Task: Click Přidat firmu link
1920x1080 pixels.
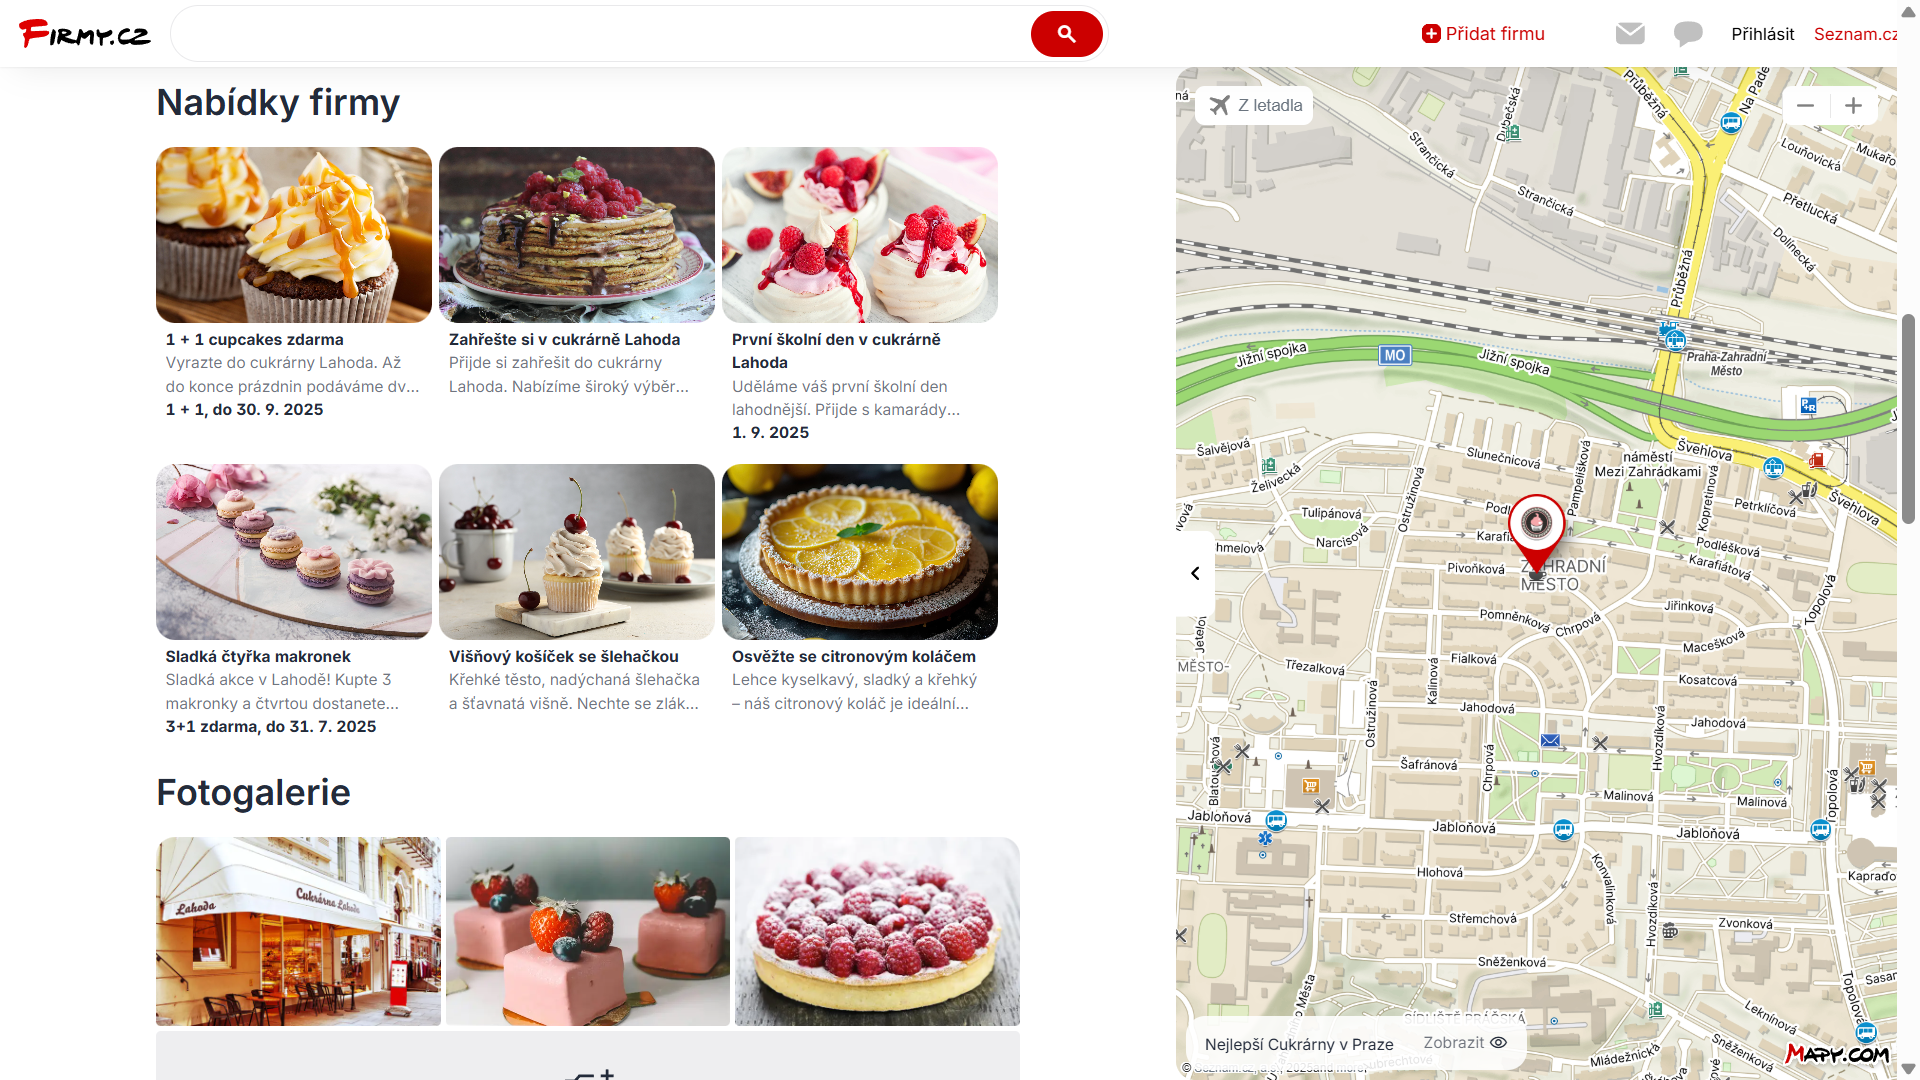Action: point(1483,34)
